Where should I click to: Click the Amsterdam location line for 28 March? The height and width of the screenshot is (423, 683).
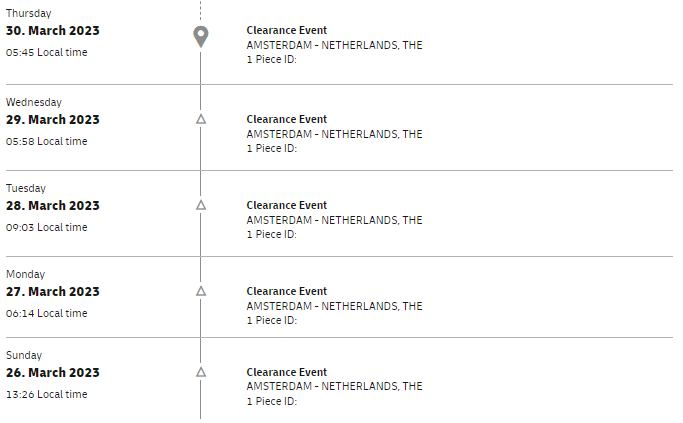(x=335, y=220)
